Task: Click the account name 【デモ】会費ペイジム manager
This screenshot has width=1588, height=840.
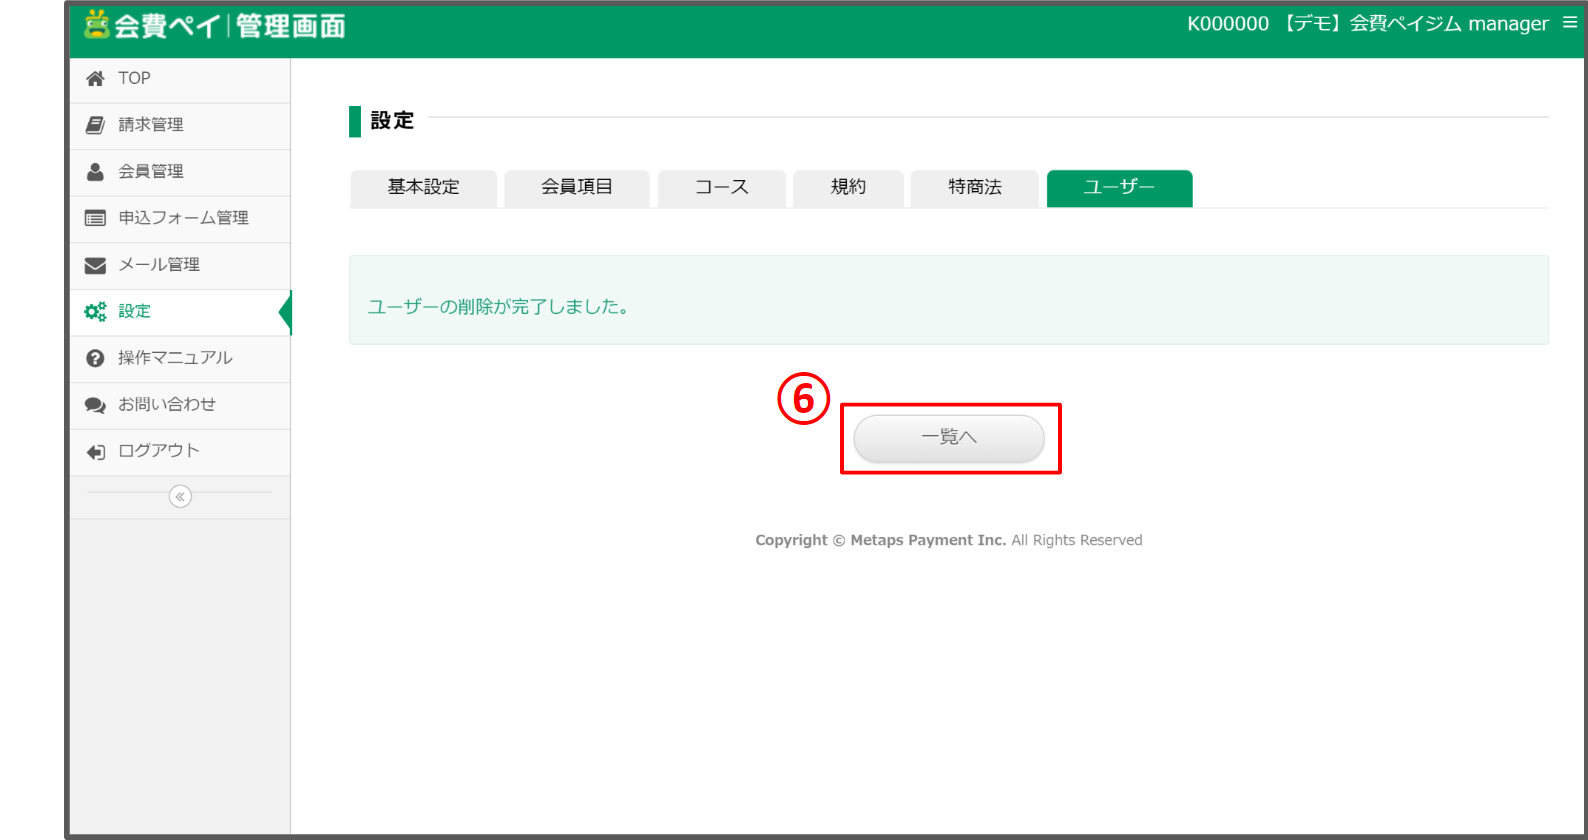Action: pos(1414,23)
